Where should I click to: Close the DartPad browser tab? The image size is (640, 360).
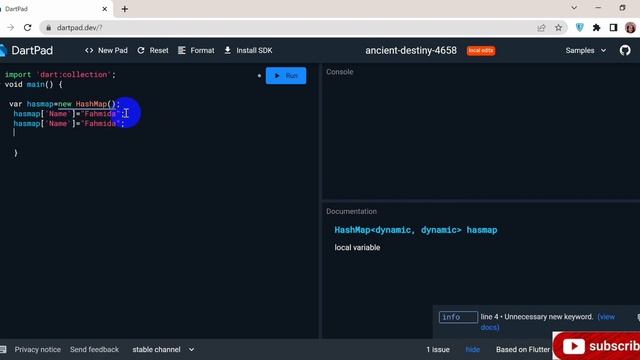click(104, 9)
